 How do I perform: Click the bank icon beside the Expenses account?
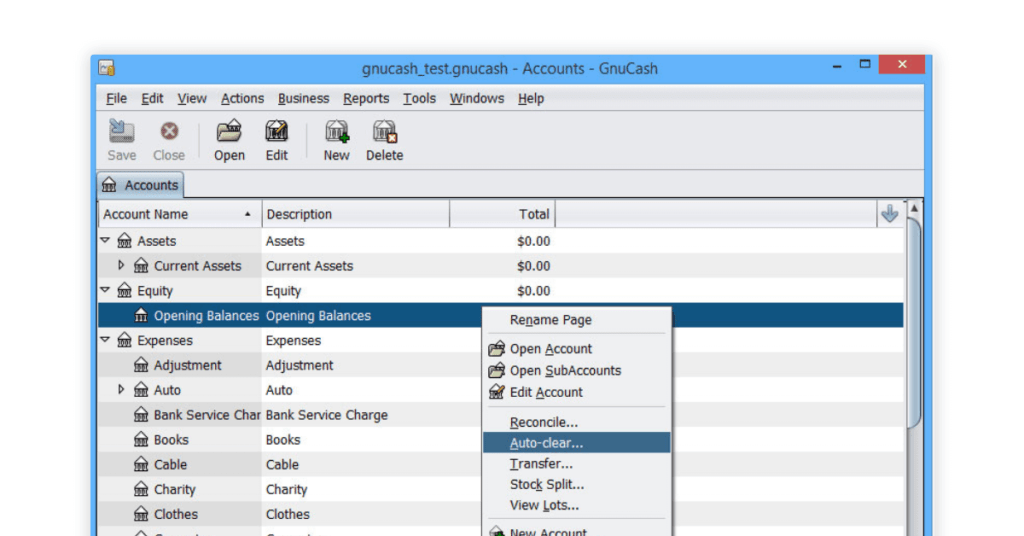124,340
